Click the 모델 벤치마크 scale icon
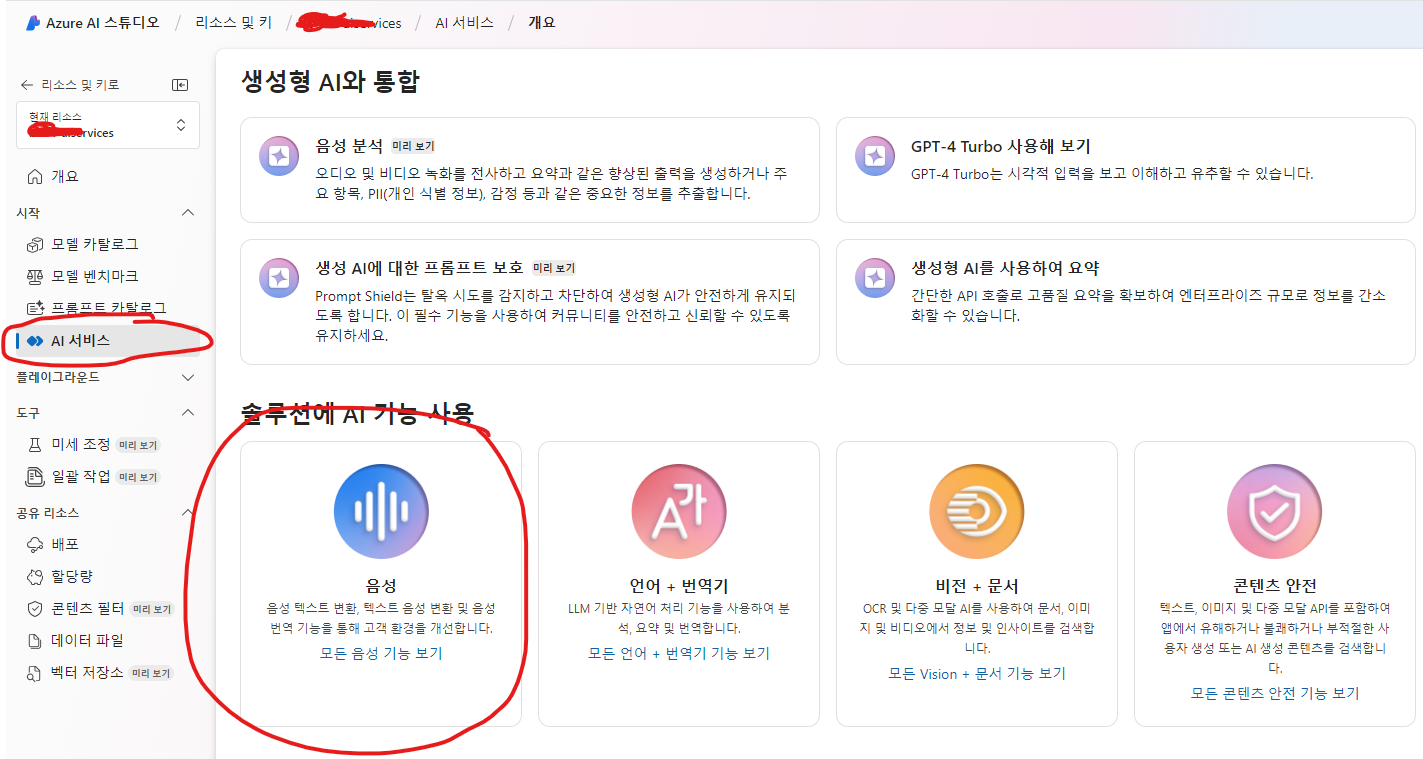The image size is (1423, 759). [x=35, y=276]
